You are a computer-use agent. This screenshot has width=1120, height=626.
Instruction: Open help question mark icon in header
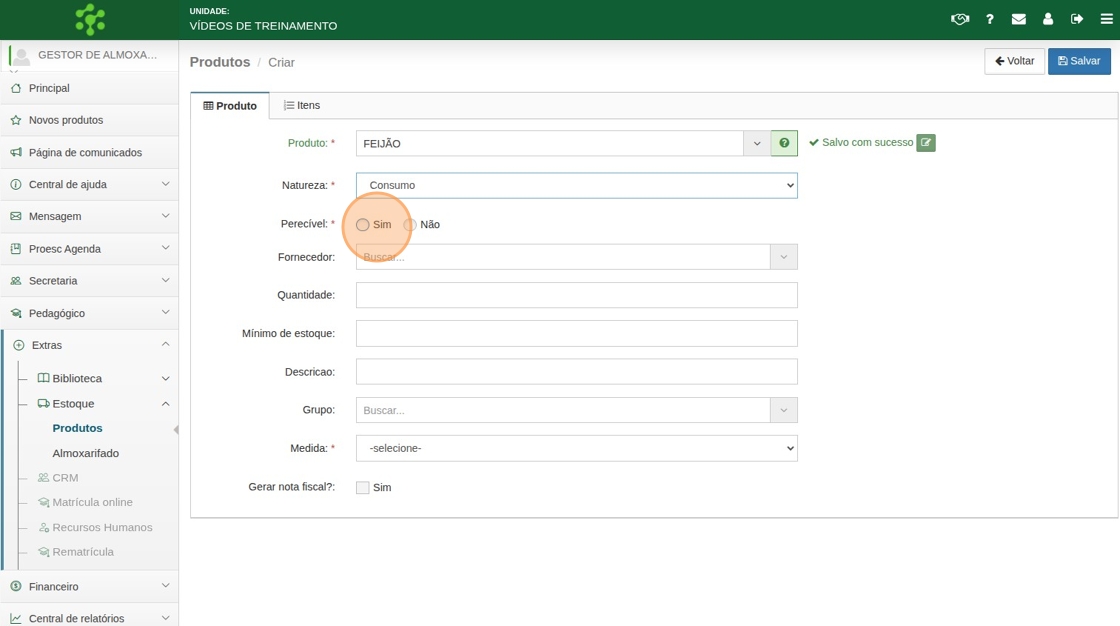click(x=990, y=19)
